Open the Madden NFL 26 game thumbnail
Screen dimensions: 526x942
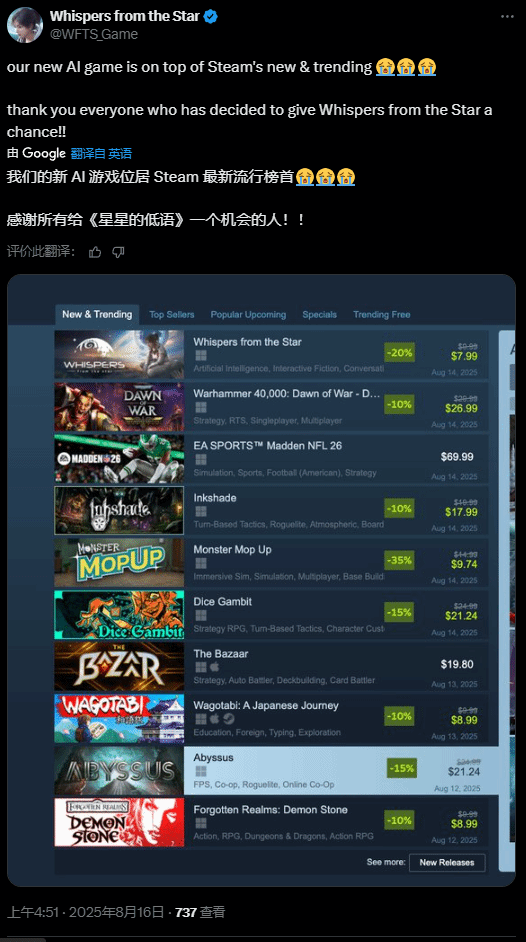(119, 458)
